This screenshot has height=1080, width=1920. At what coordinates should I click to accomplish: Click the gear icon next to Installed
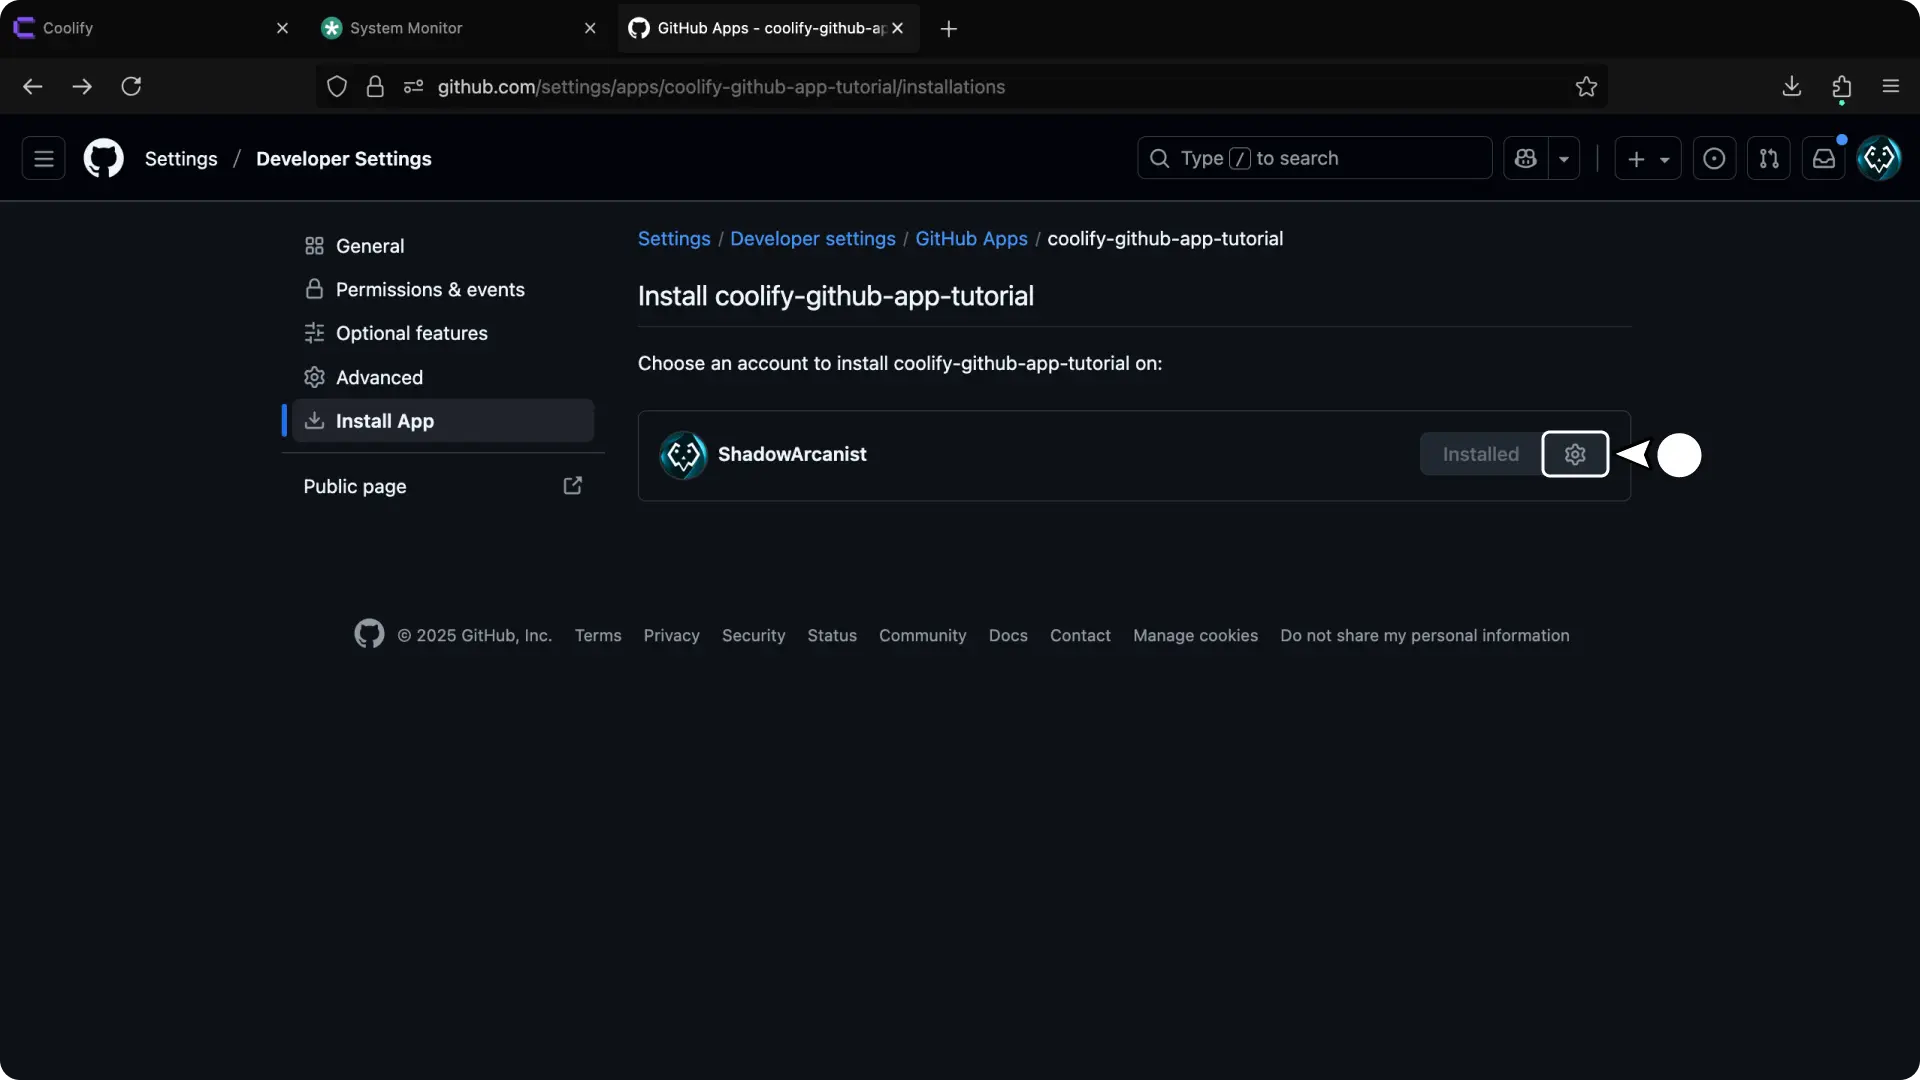click(x=1574, y=454)
